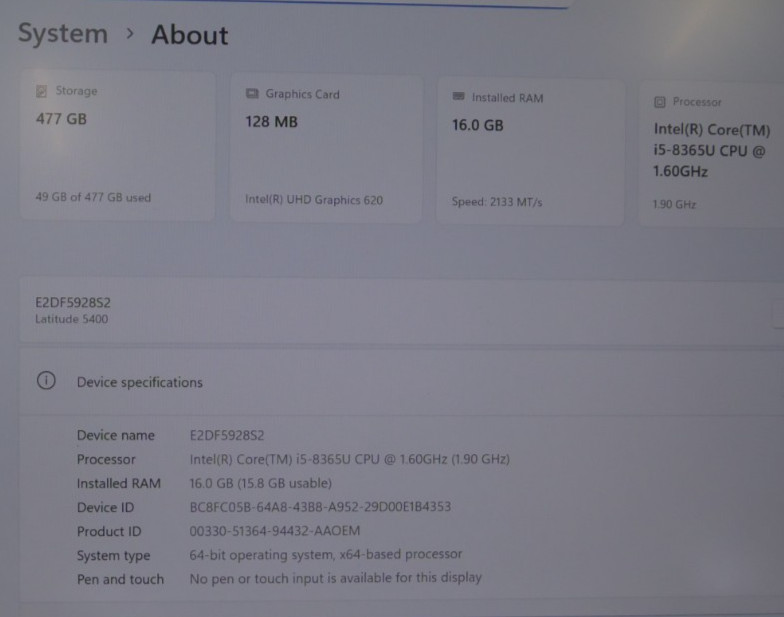The width and height of the screenshot is (784, 617).
Task: Select the E2DF5928S2 device header name
Action: click(73, 302)
